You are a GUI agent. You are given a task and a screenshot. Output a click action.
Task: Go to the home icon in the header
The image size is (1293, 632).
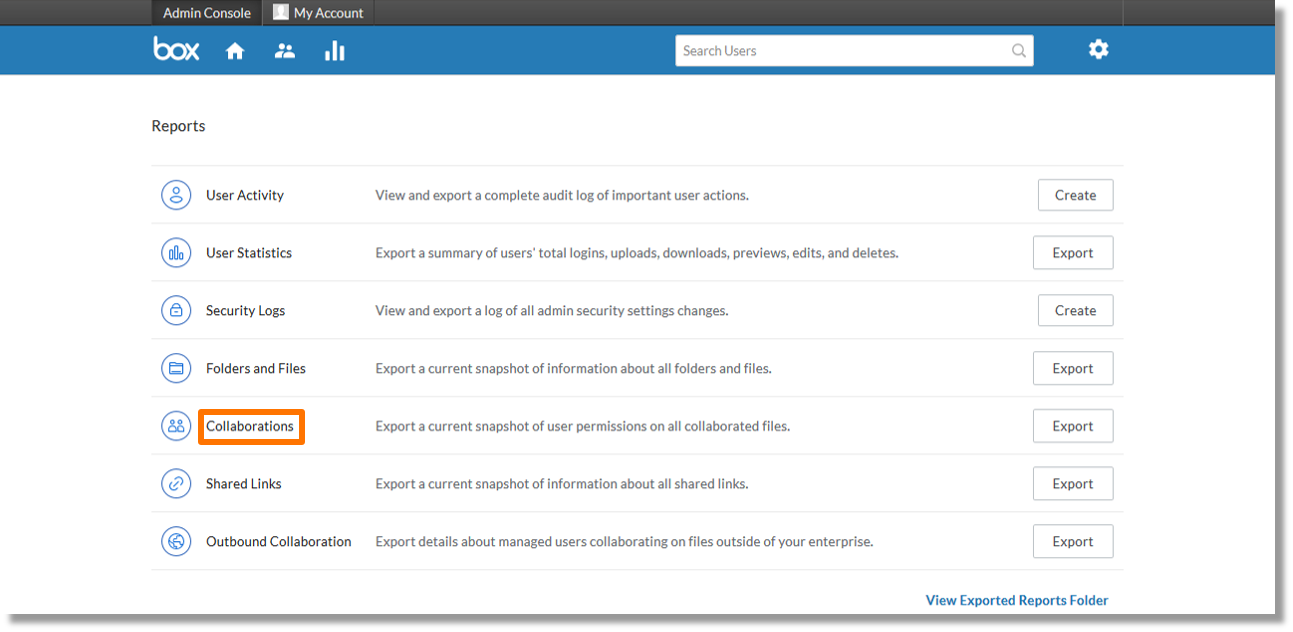(x=235, y=51)
